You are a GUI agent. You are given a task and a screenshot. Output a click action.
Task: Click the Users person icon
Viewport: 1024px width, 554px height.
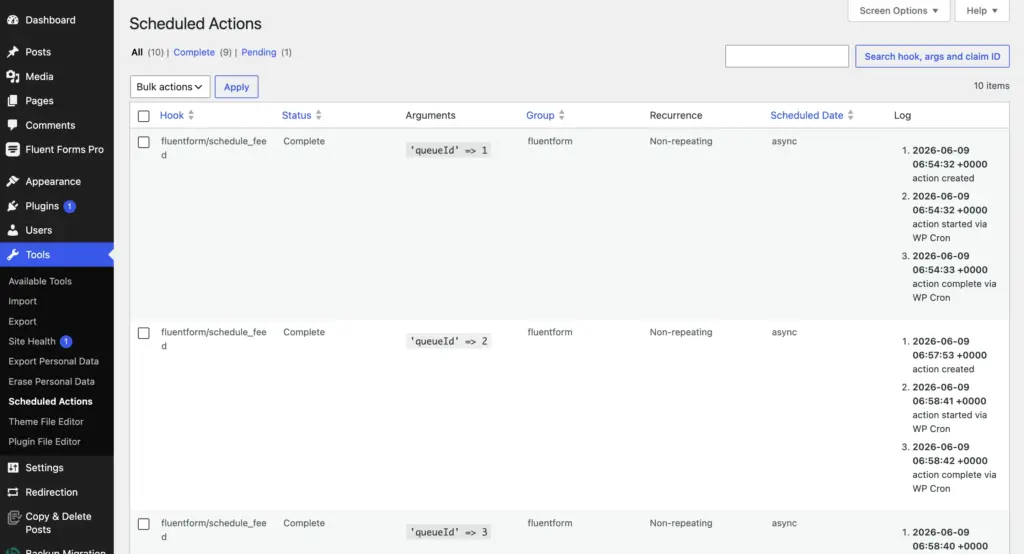click(12, 230)
